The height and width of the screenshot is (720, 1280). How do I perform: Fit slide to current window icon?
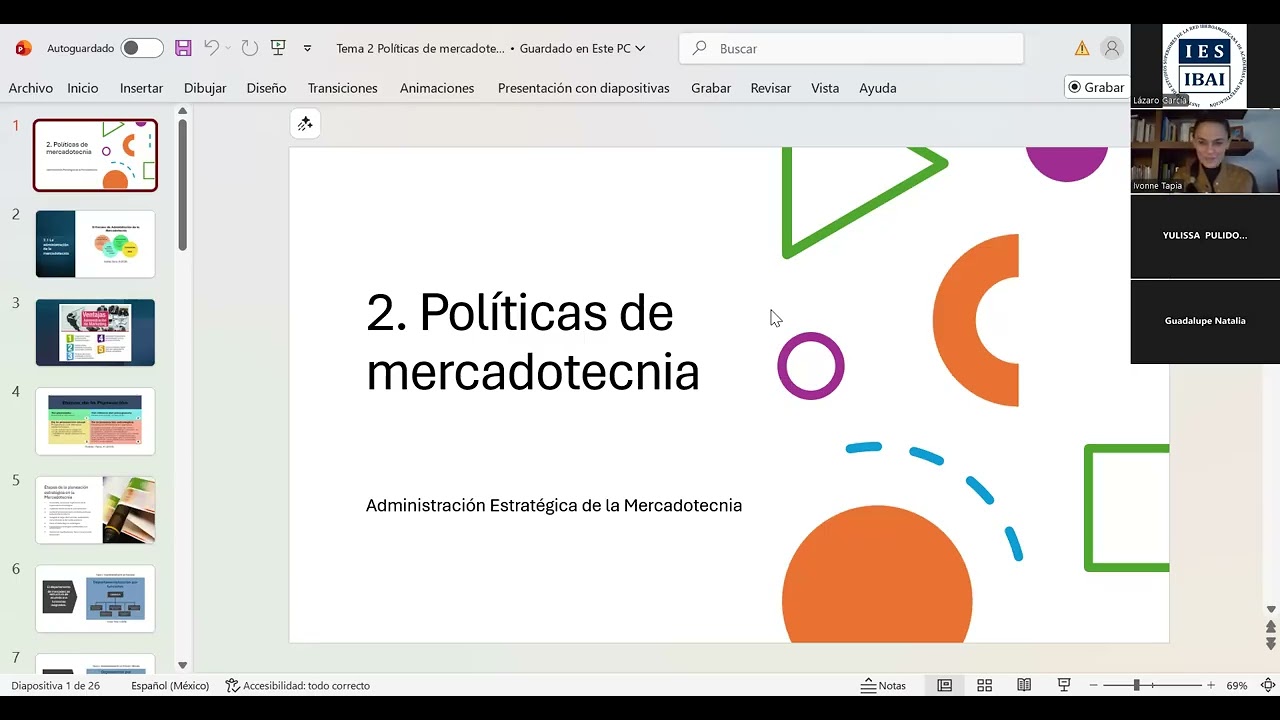click(x=1268, y=686)
